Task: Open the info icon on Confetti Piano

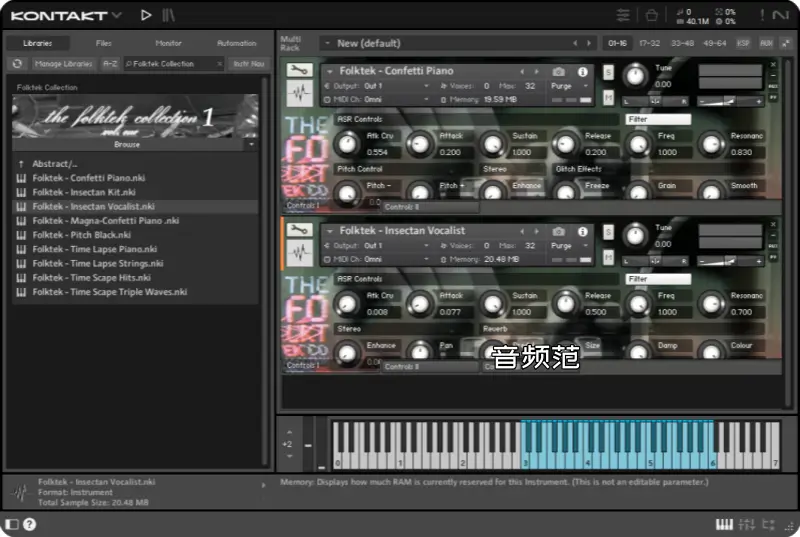Action: click(582, 71)
